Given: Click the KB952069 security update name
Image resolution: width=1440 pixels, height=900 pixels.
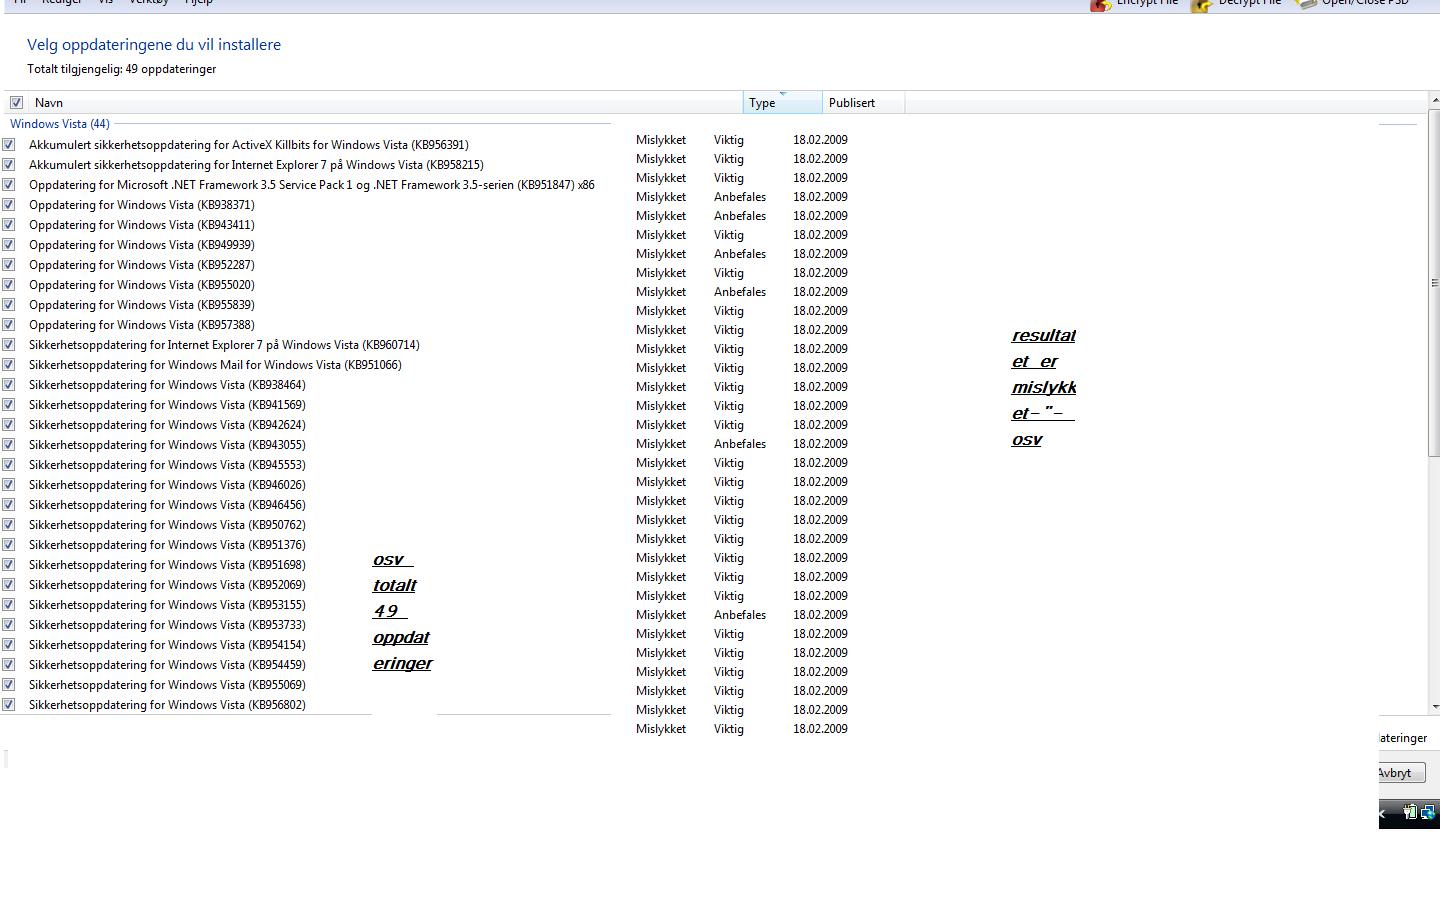Looking at the screenshot, I should click(x=167, y=584).
